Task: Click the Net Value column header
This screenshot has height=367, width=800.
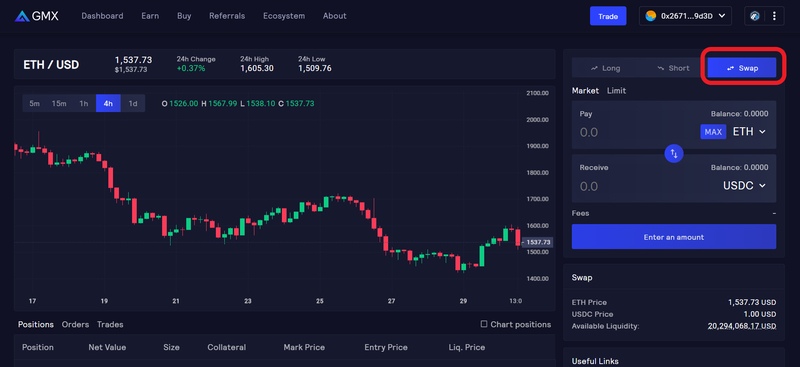Action: click(x=107, y=347)
